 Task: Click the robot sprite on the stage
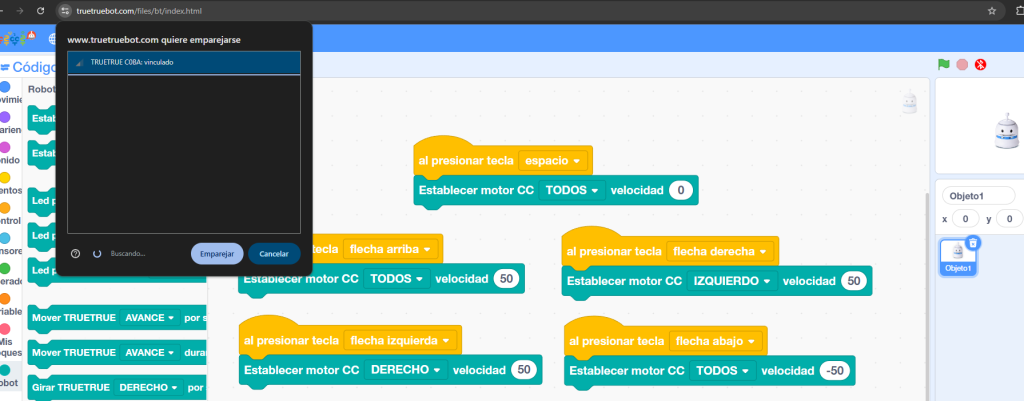[x=1006, y=131]
